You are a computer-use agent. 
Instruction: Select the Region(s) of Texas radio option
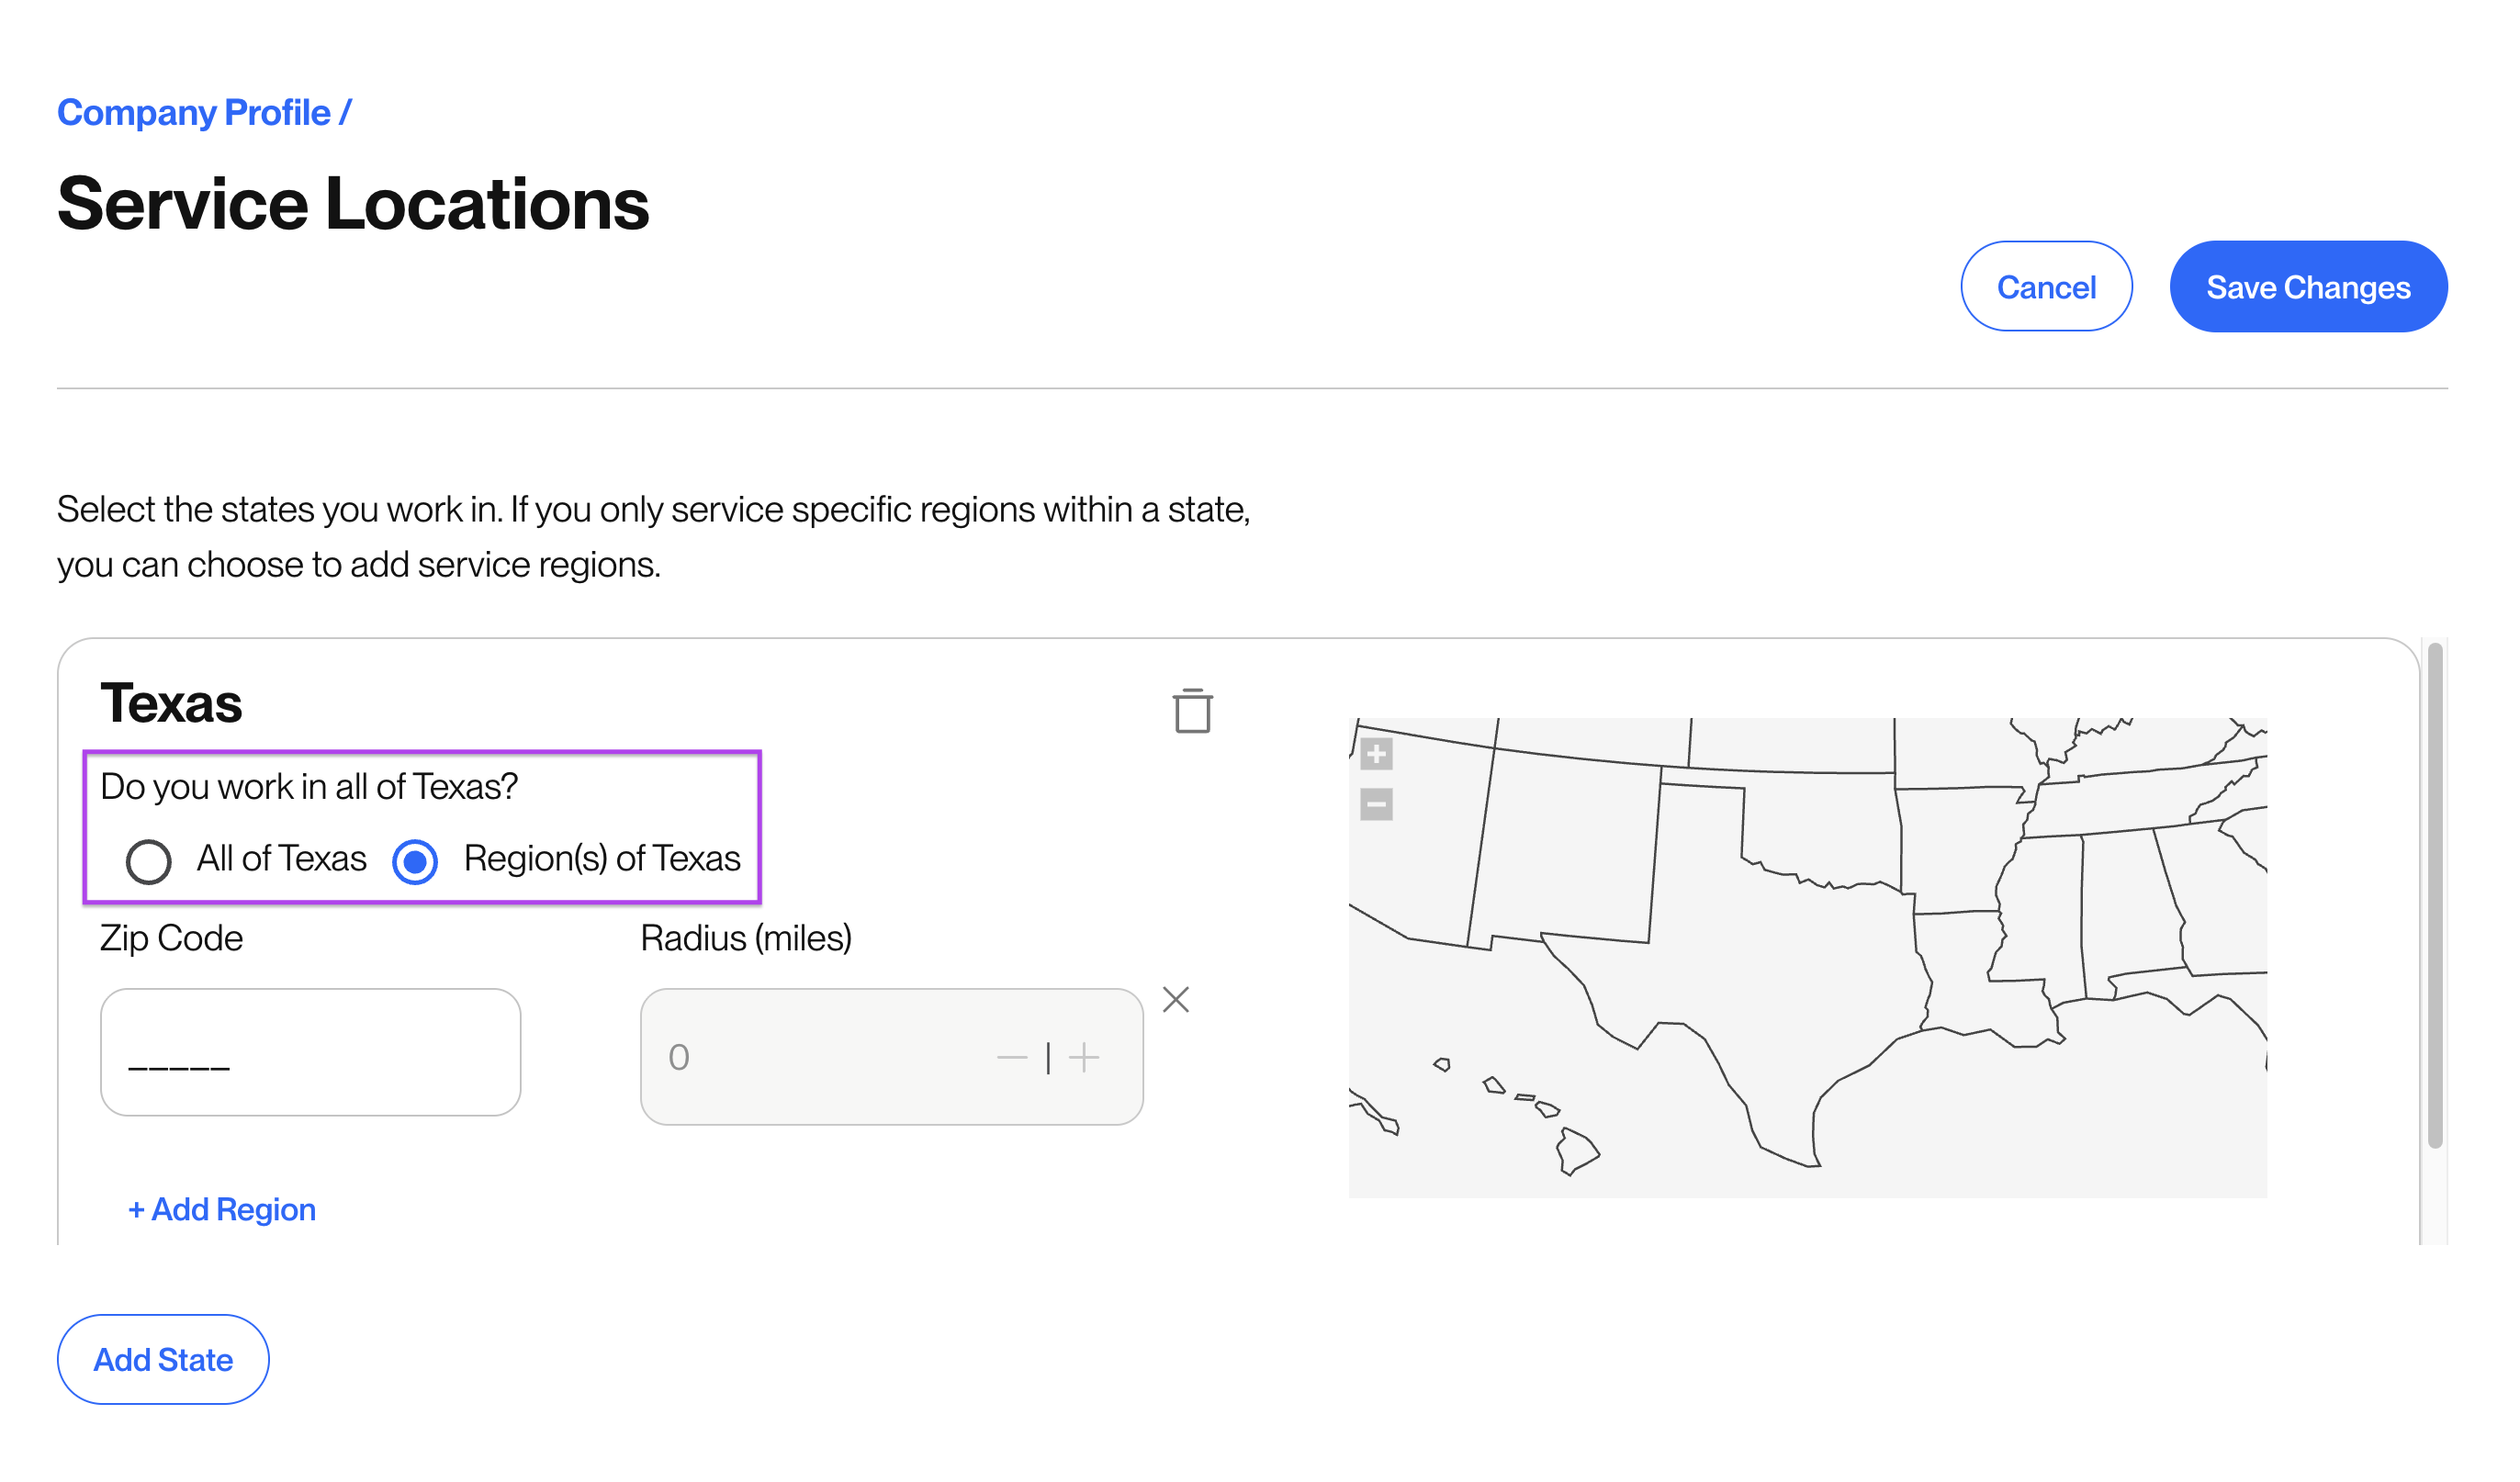pyautogui.click(x=415, y=861)
